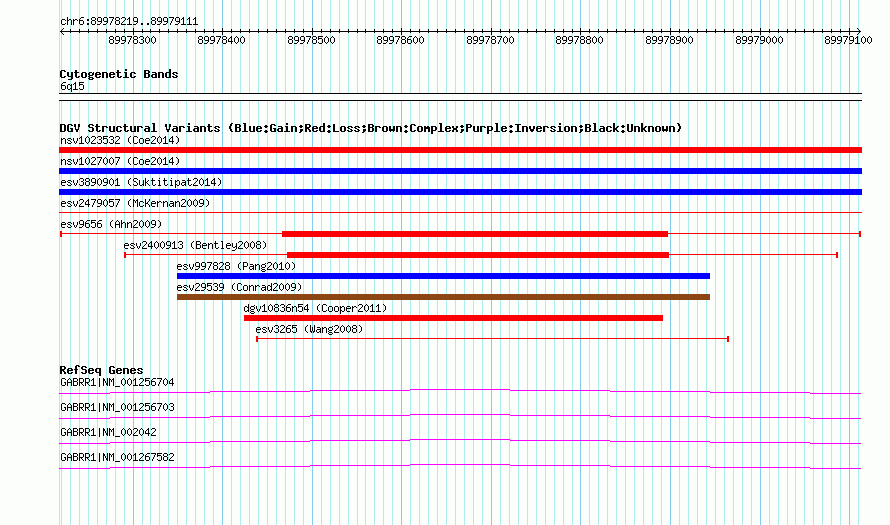Click the 6q15 band label
The width and height of the screenshot is (890, 525).
coord(72,86)
